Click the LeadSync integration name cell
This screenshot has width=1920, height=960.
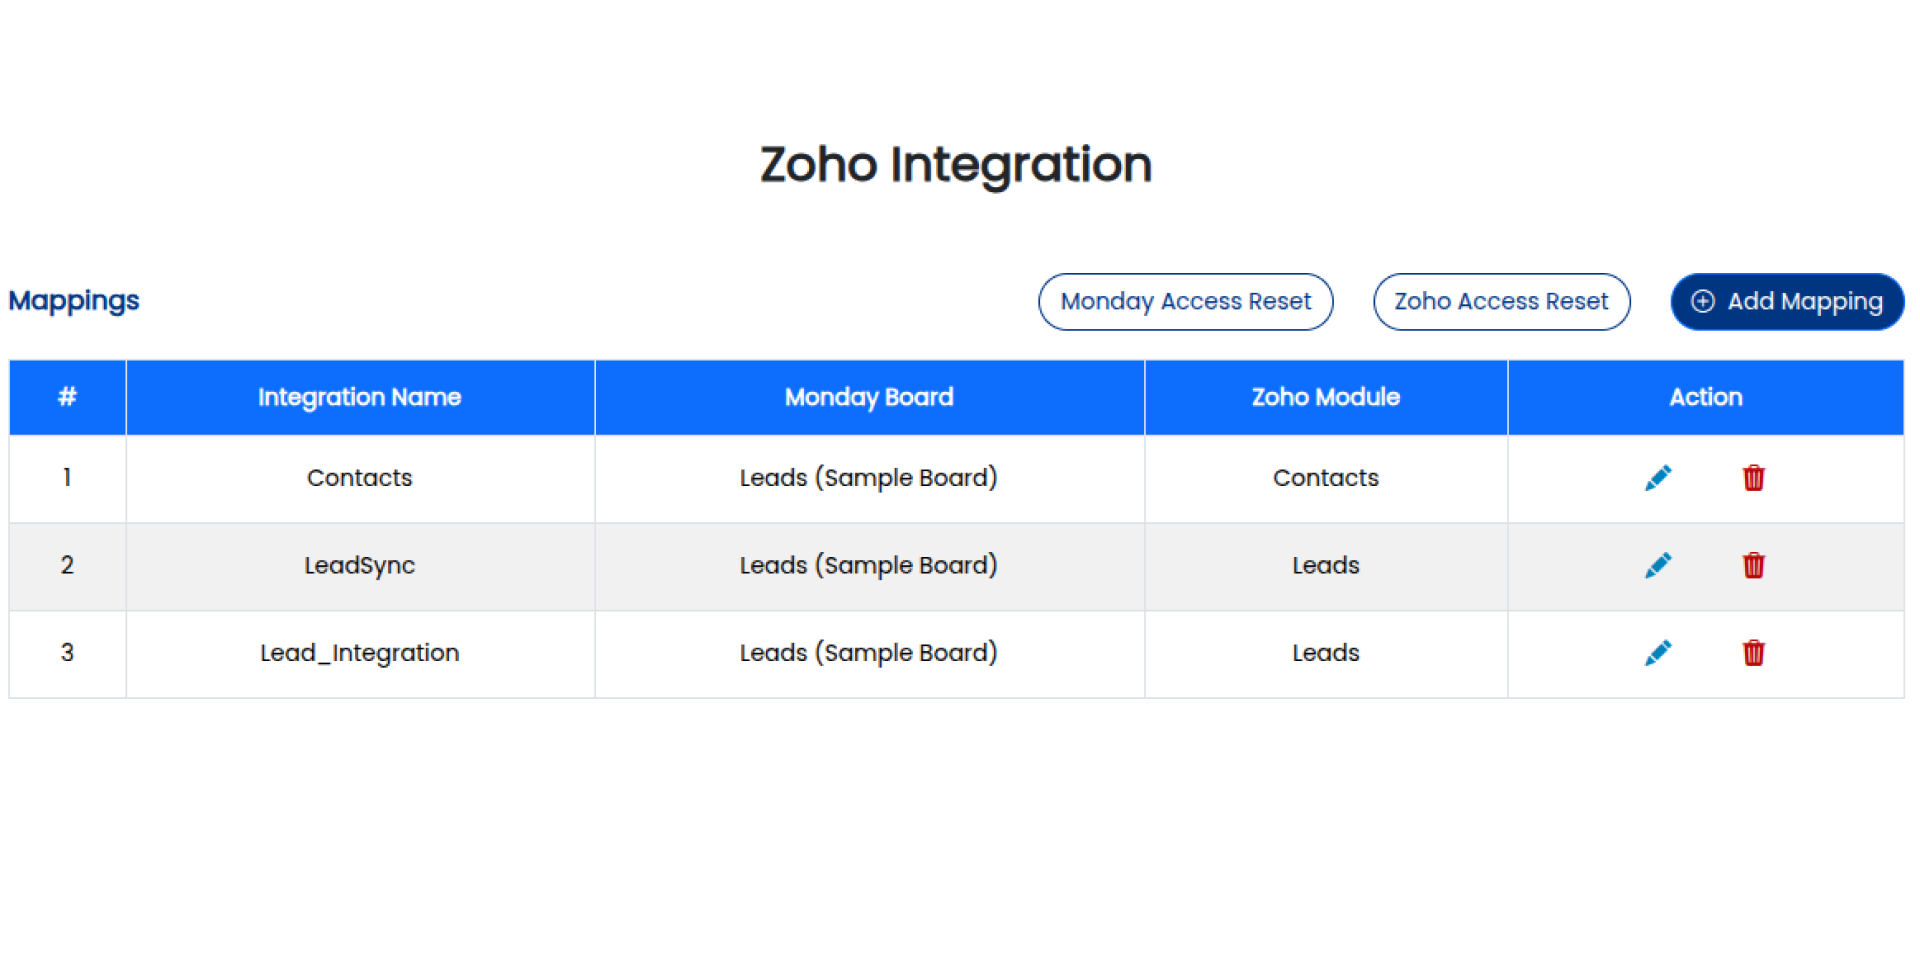click(360, 566)
